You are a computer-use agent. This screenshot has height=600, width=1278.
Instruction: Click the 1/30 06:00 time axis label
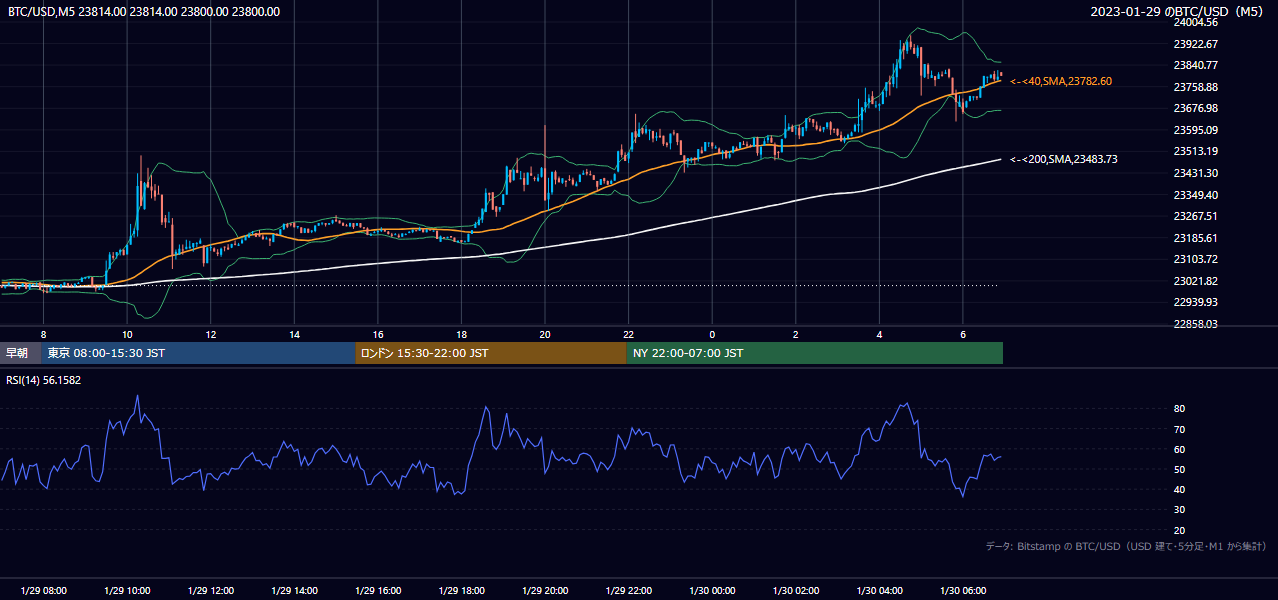[963, 591]
